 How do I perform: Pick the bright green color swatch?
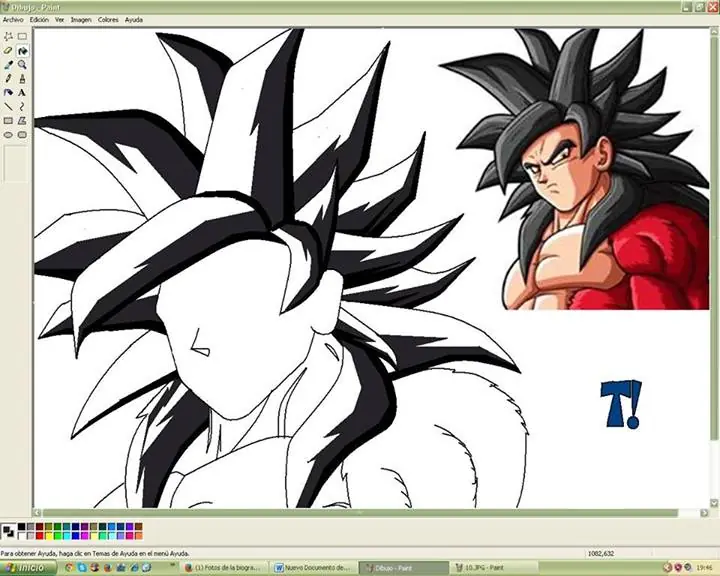tap(57, 536)
